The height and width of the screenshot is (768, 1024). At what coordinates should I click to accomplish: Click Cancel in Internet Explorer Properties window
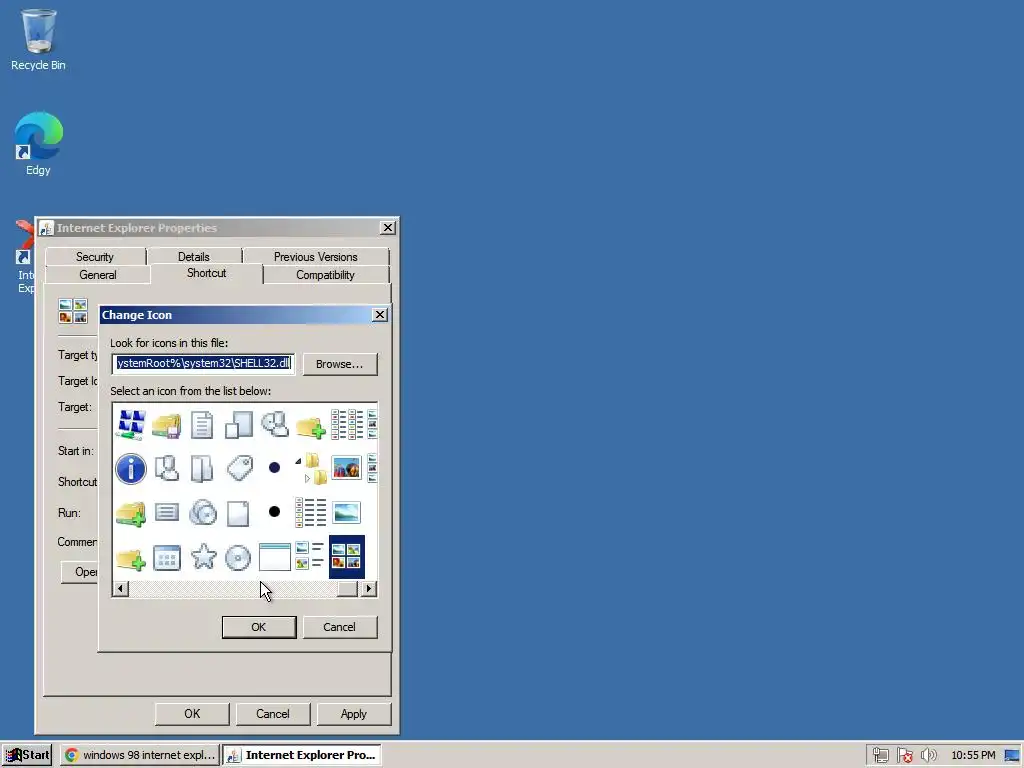(272, 714)
